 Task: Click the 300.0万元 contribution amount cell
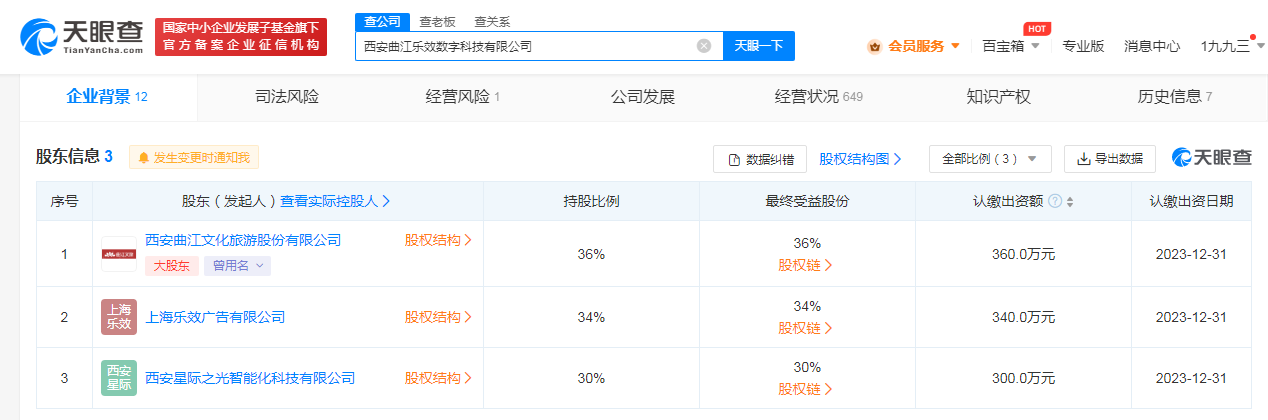pos(1023,378)
